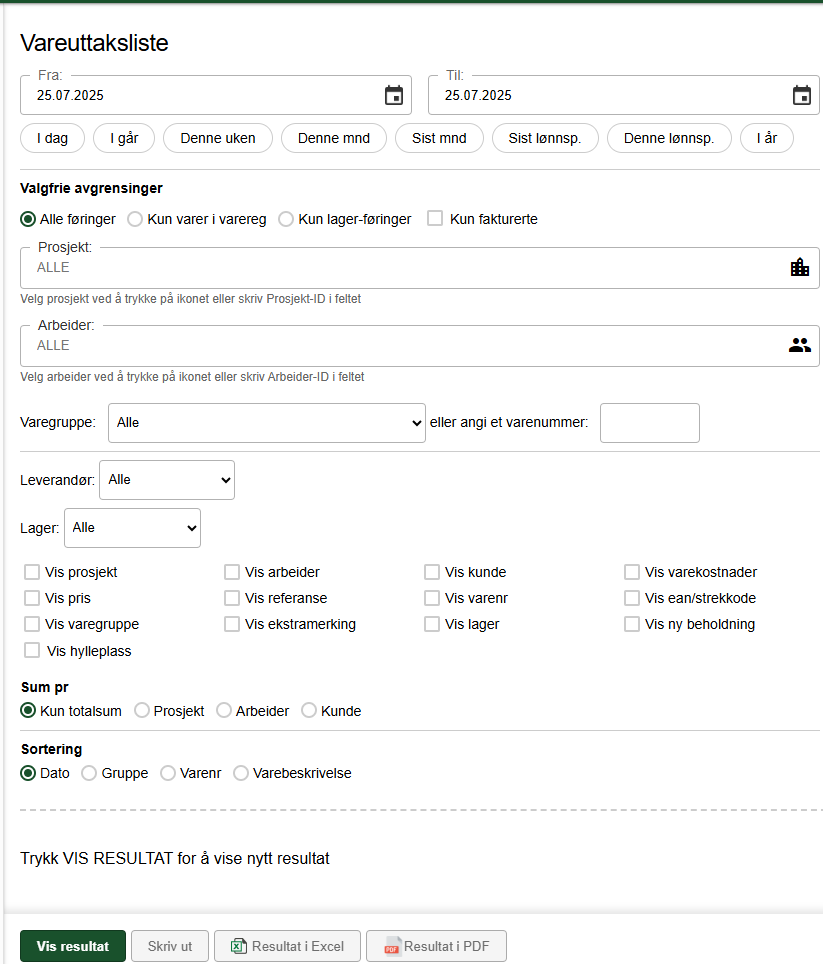Screen dimensions: 823x964
Task: Open the Lager dropdown
Action: [x=132, y=528]
